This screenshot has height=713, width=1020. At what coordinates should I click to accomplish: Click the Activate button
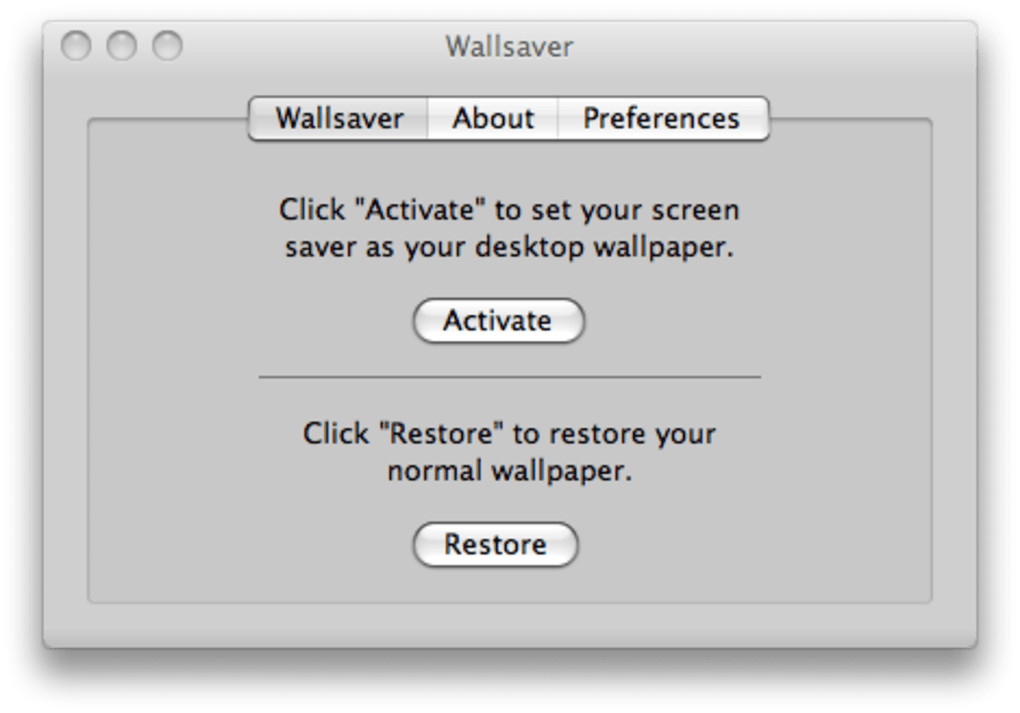(x=498, y=321)
